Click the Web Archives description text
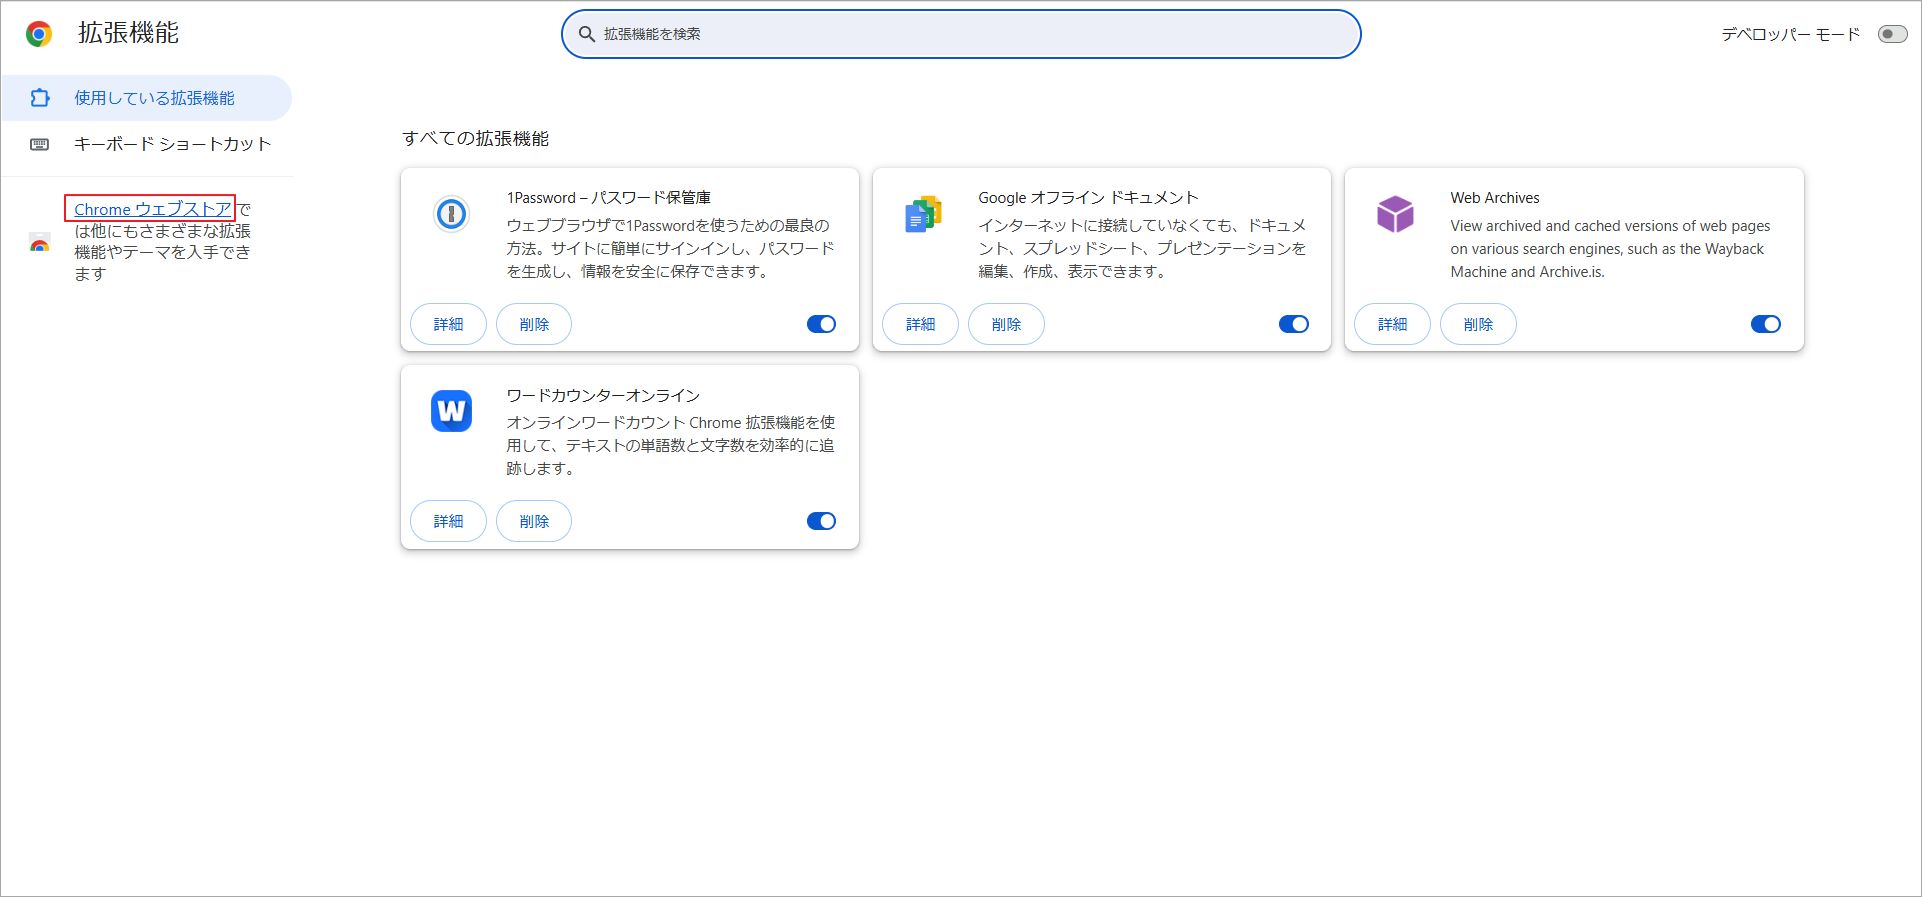Screen dimensions: 1922x897 [x=1610, y=249]
